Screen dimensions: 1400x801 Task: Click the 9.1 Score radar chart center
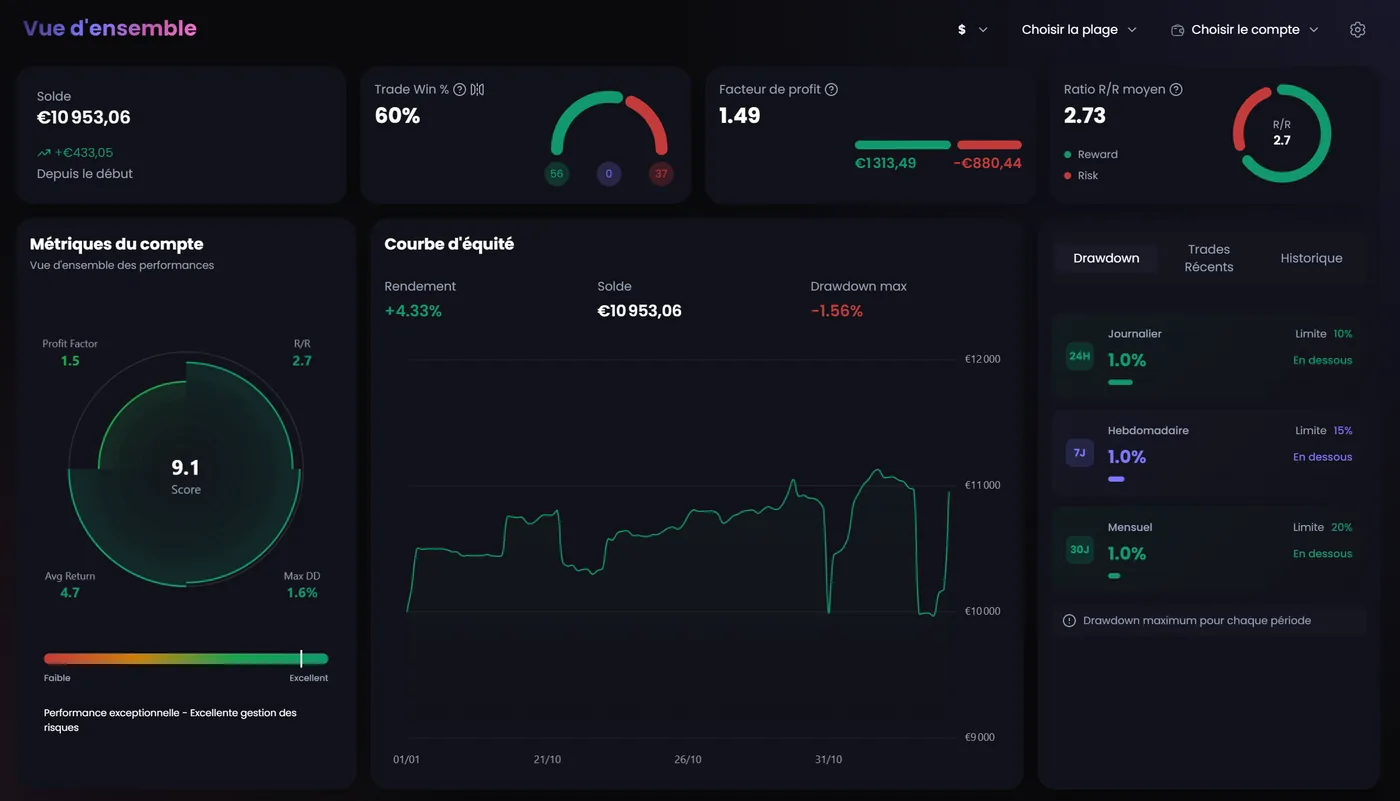(x=186, y=470)
